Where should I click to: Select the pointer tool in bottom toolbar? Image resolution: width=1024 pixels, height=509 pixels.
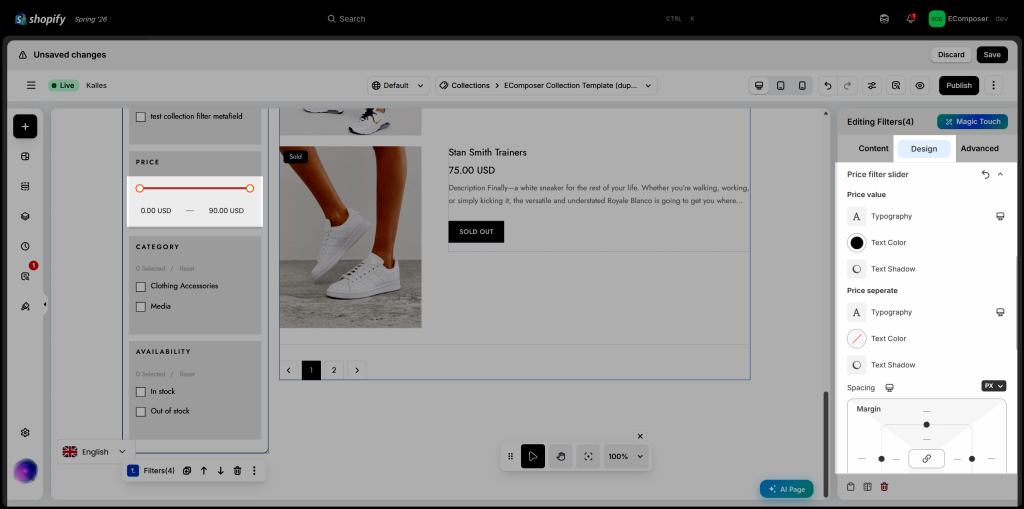tap(533, 456)
